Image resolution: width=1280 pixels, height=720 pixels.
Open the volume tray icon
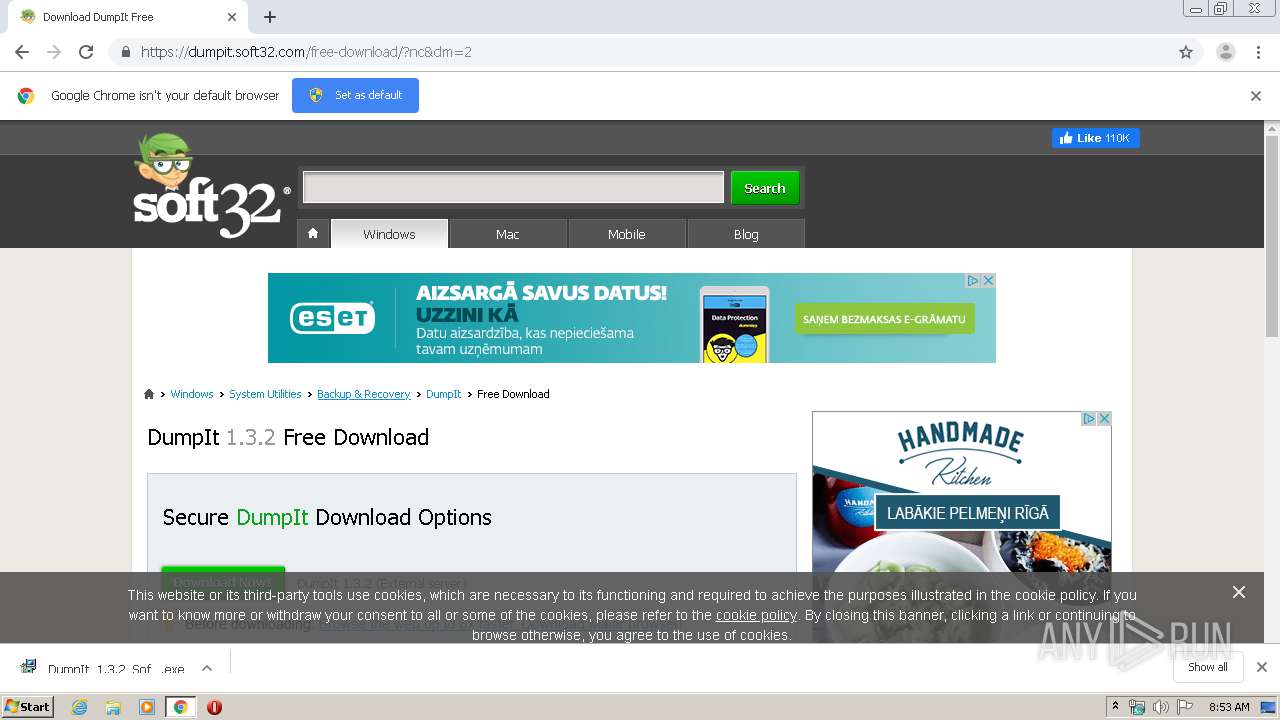(x=1161, y=707)
